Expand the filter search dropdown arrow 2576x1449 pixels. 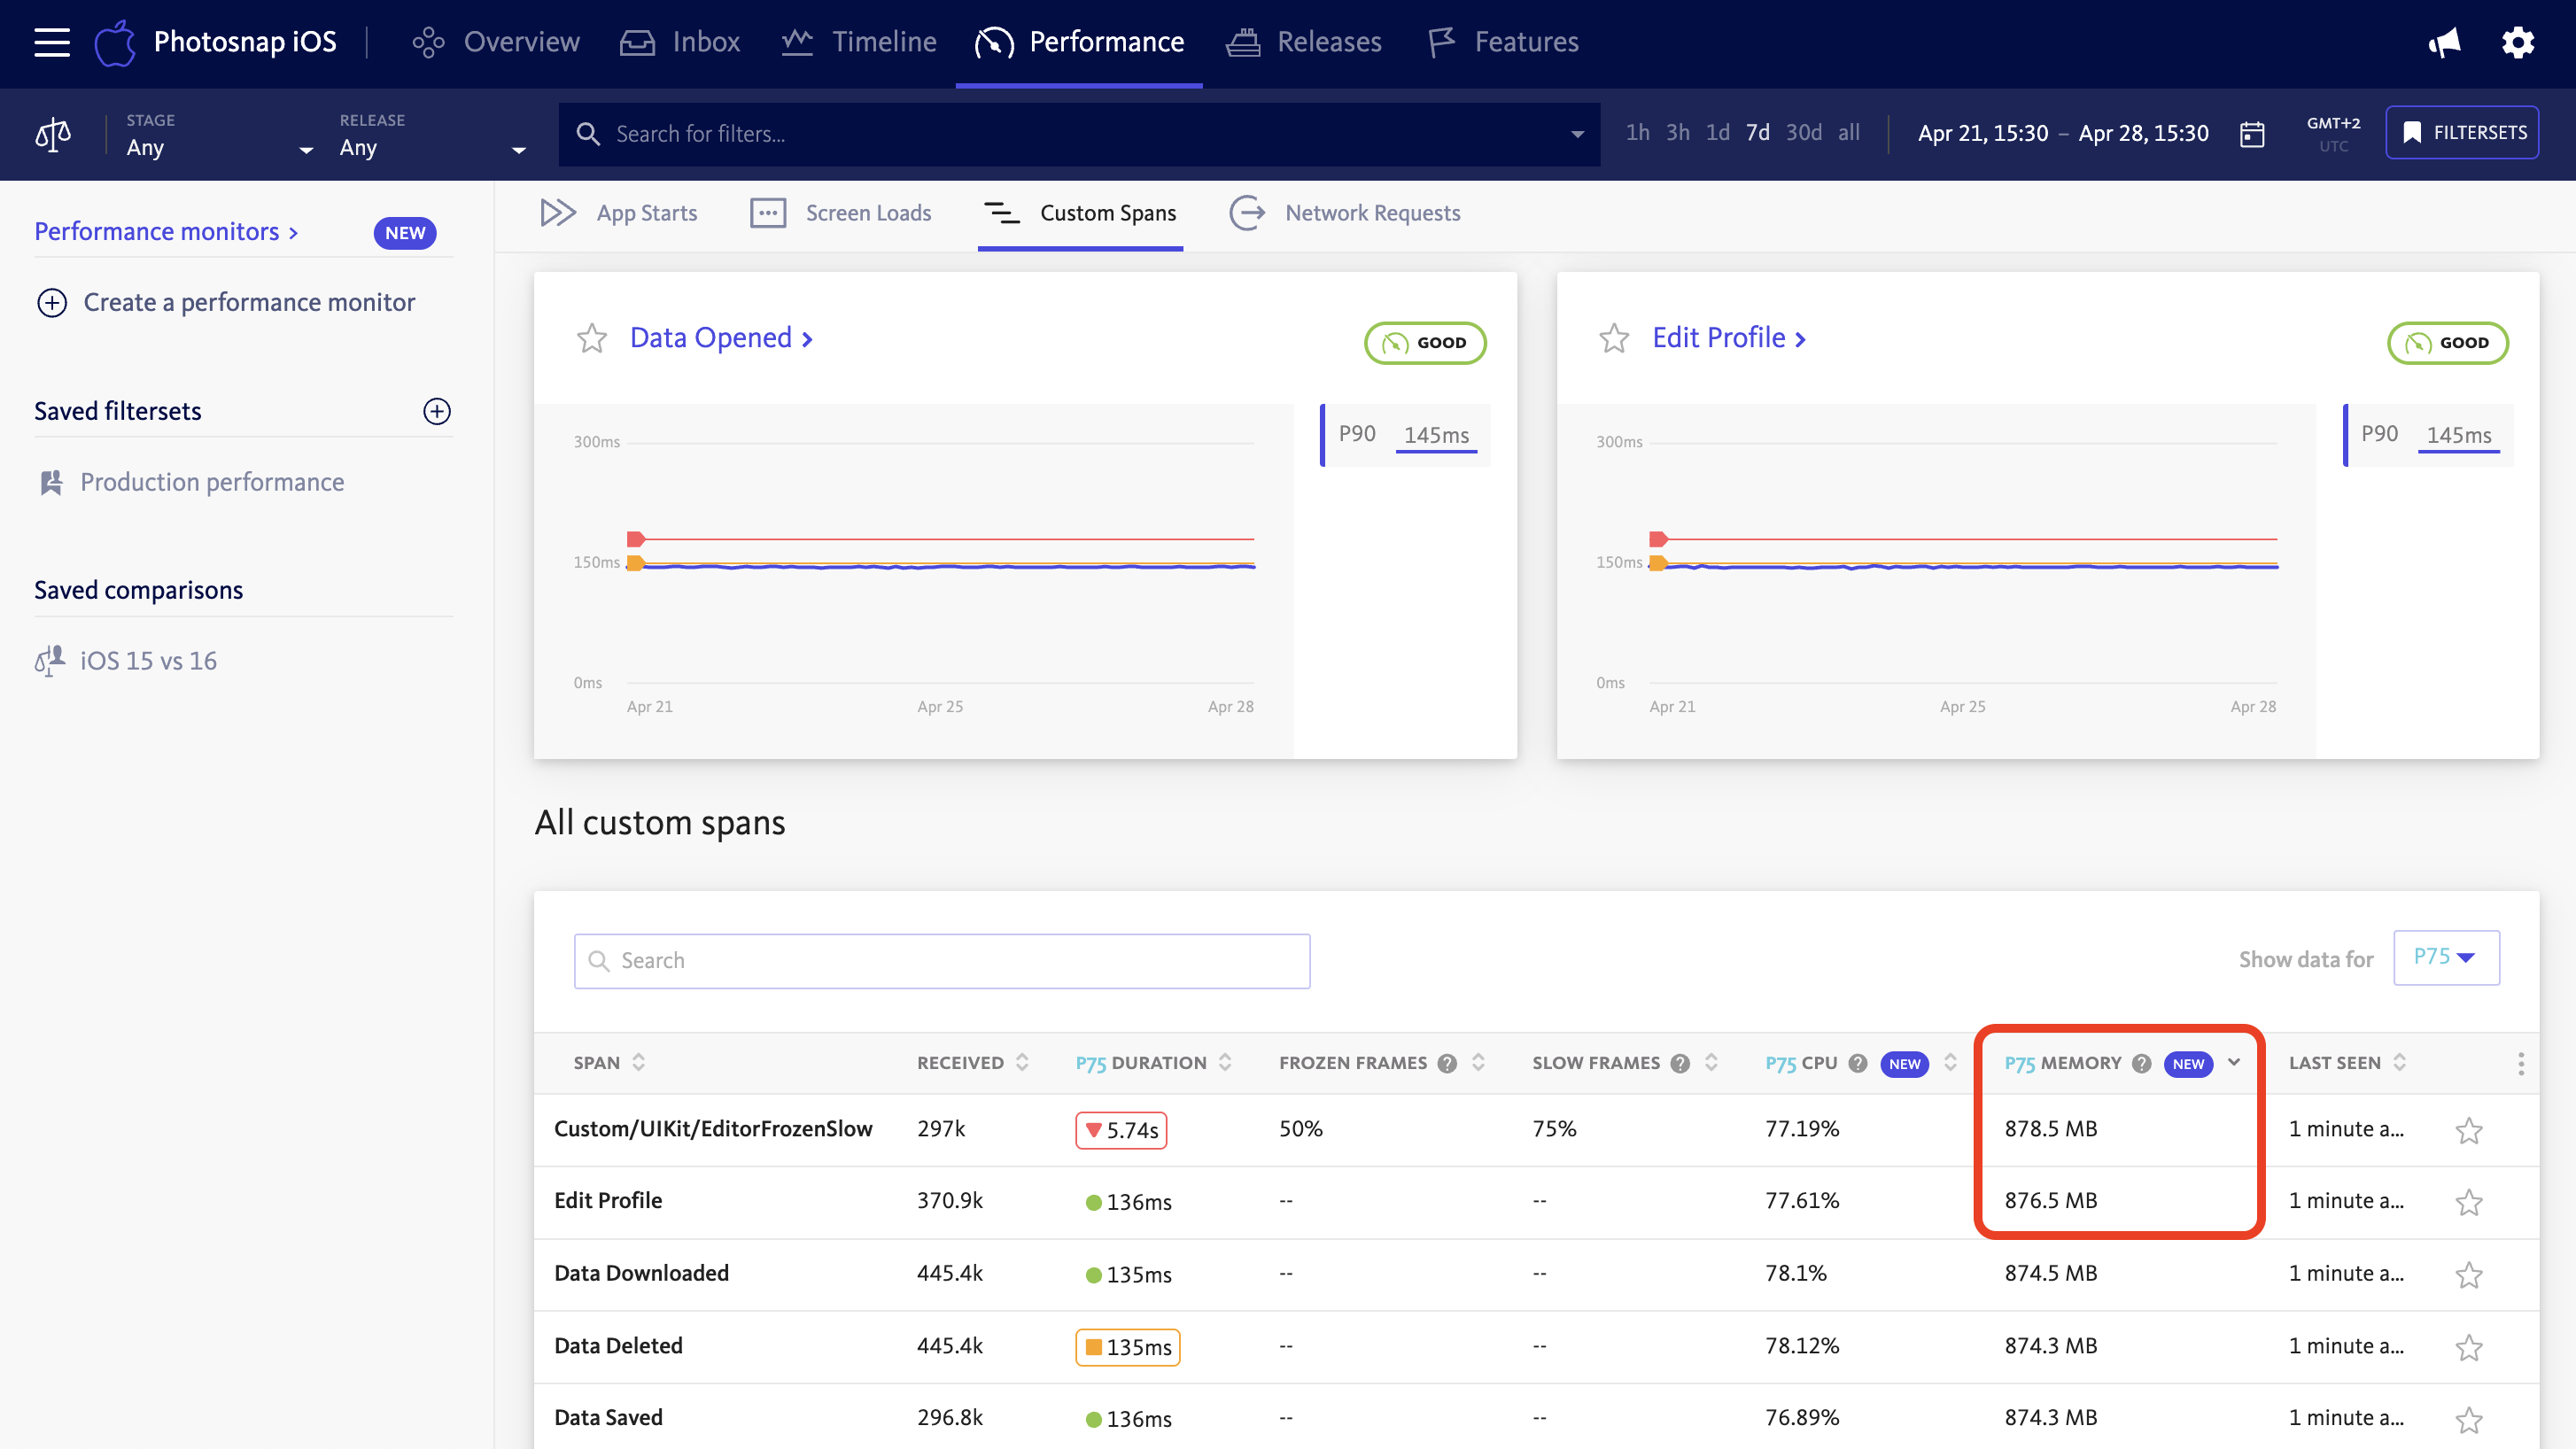coord(1577,134)
